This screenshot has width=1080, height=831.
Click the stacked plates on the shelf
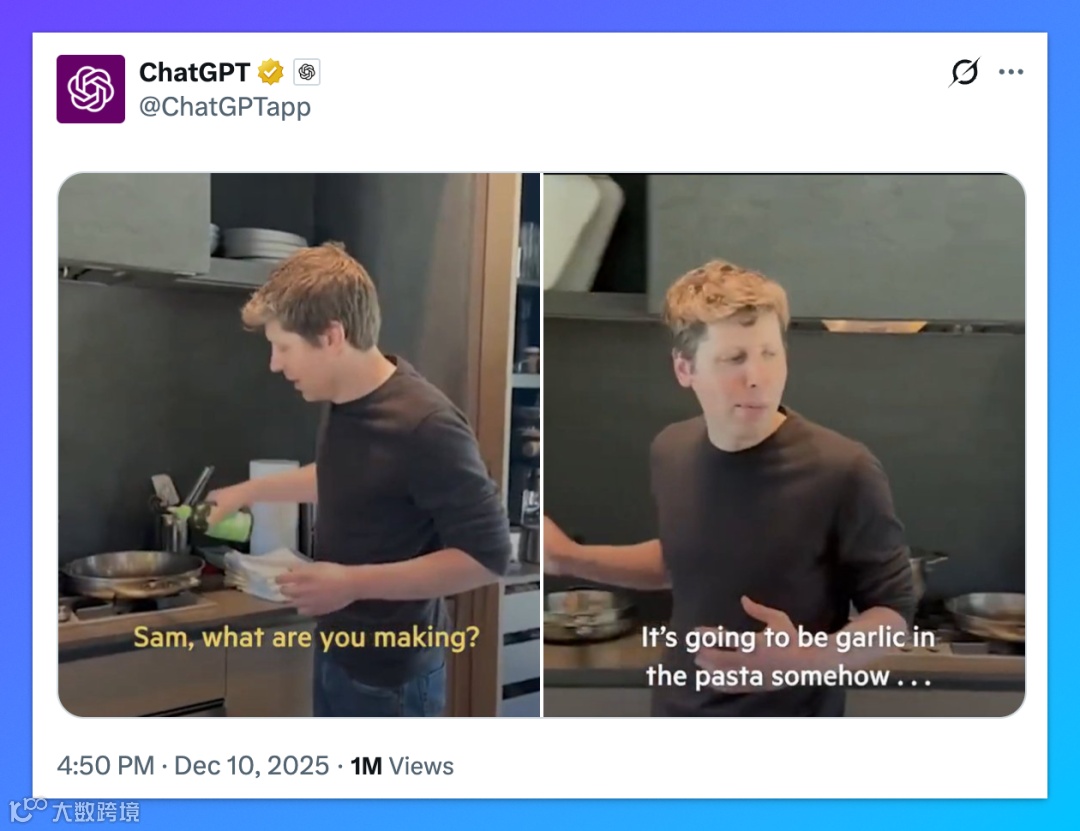pyautogui.click(x=262, y=243)
